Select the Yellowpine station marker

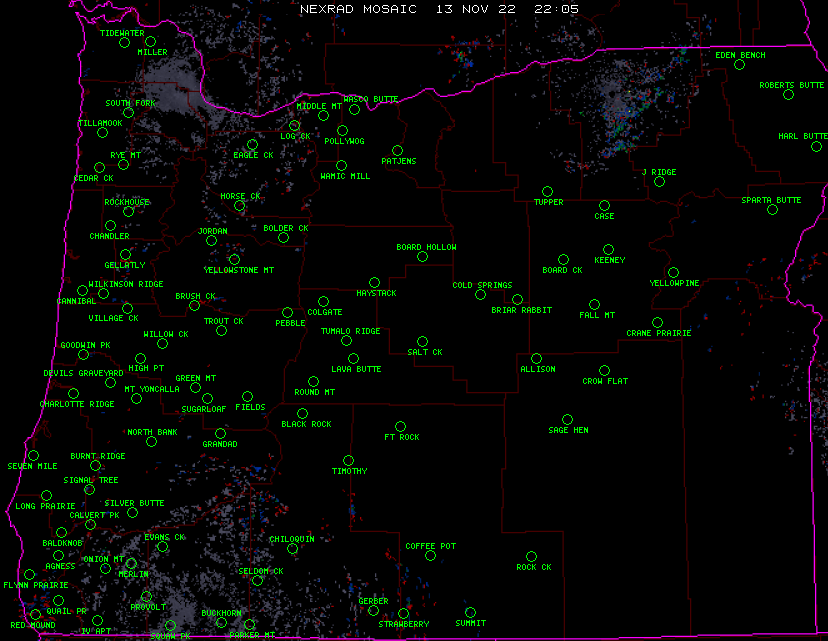[674, 272]
